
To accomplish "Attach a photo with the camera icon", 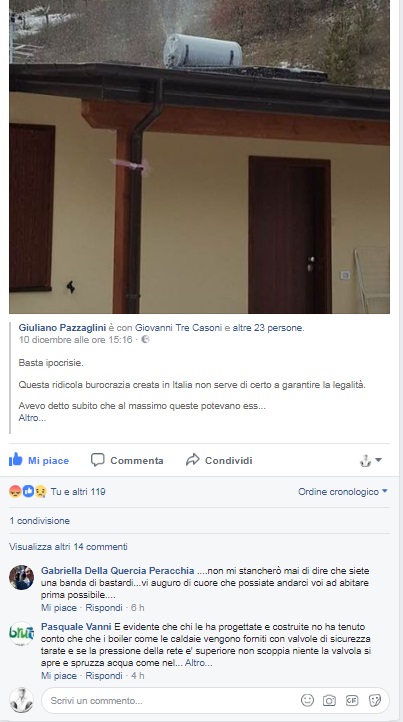I will [x=329, y=700].
